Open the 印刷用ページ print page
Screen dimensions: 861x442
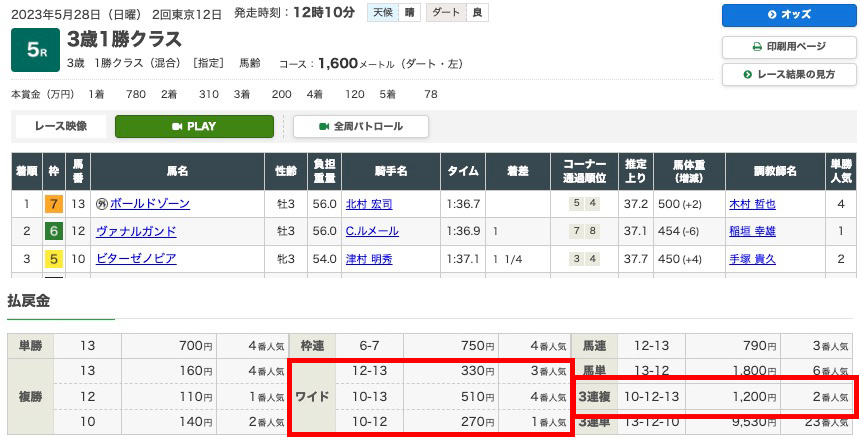[x=789, y=47]
